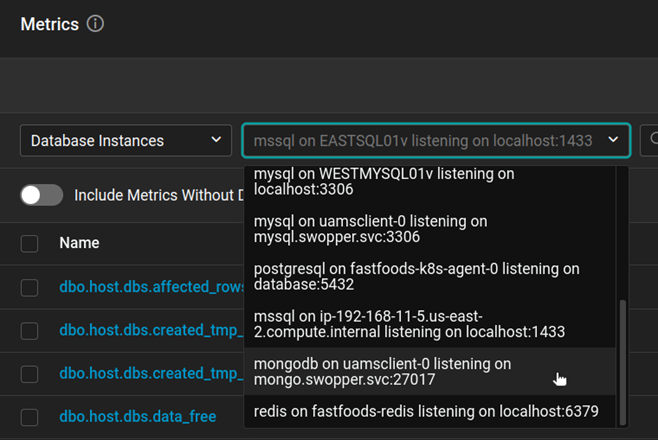
Task: Tick the first dbo.host.dbs.created_tmp checkbox
Action: pyautogui.click(x=30, y=330)
